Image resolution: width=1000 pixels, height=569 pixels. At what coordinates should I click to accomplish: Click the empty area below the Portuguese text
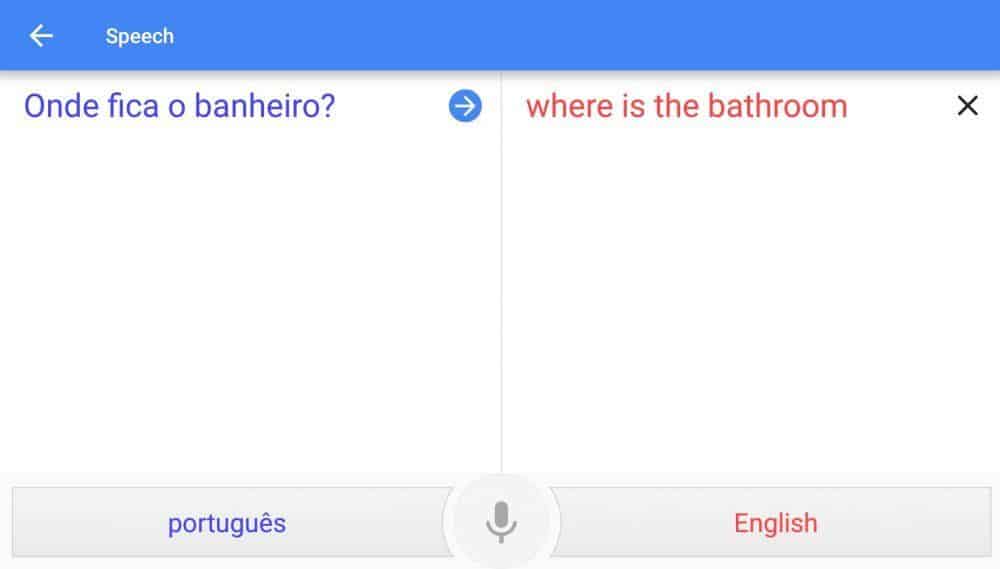coord(249,300)
